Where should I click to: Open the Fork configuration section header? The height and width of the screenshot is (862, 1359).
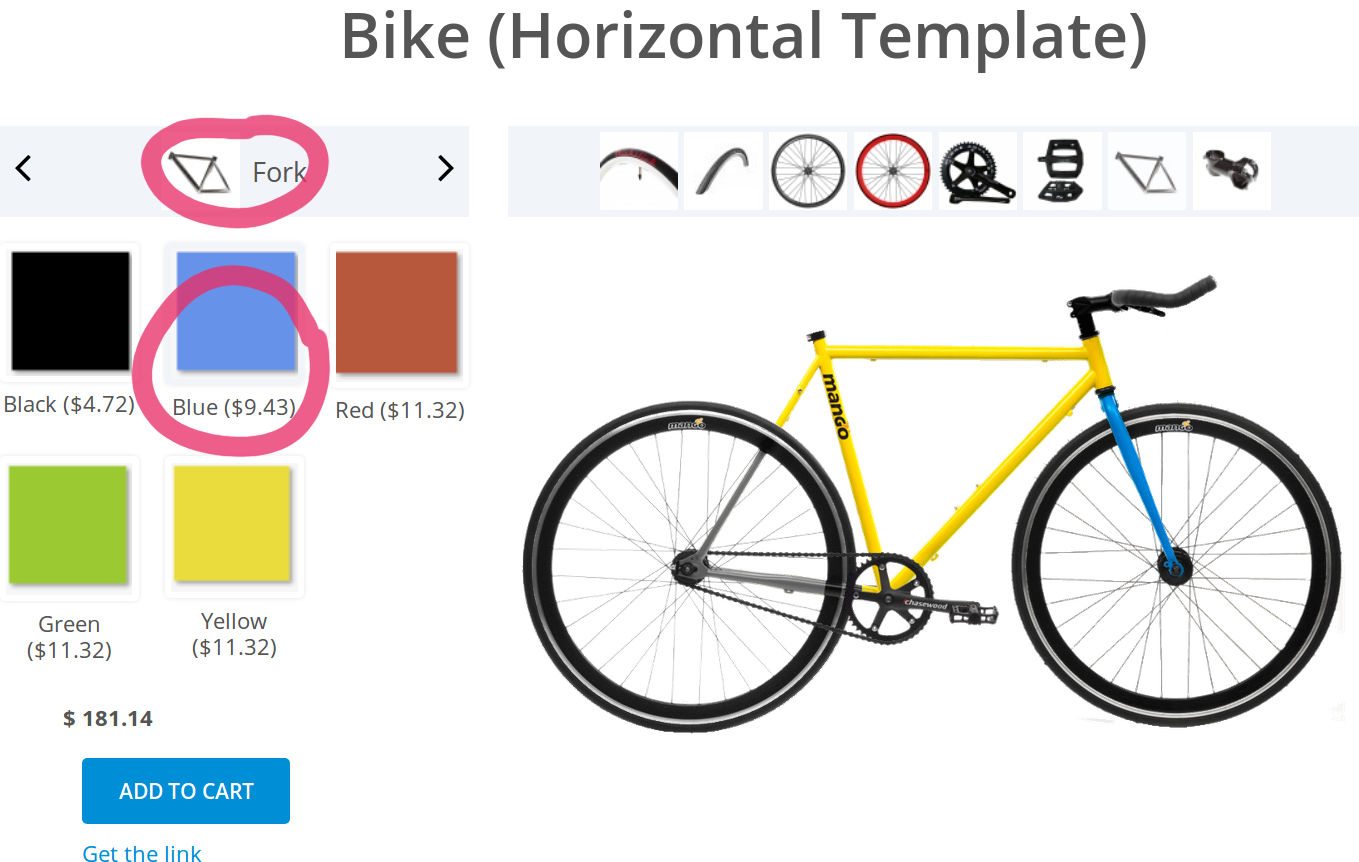point(281,172)
